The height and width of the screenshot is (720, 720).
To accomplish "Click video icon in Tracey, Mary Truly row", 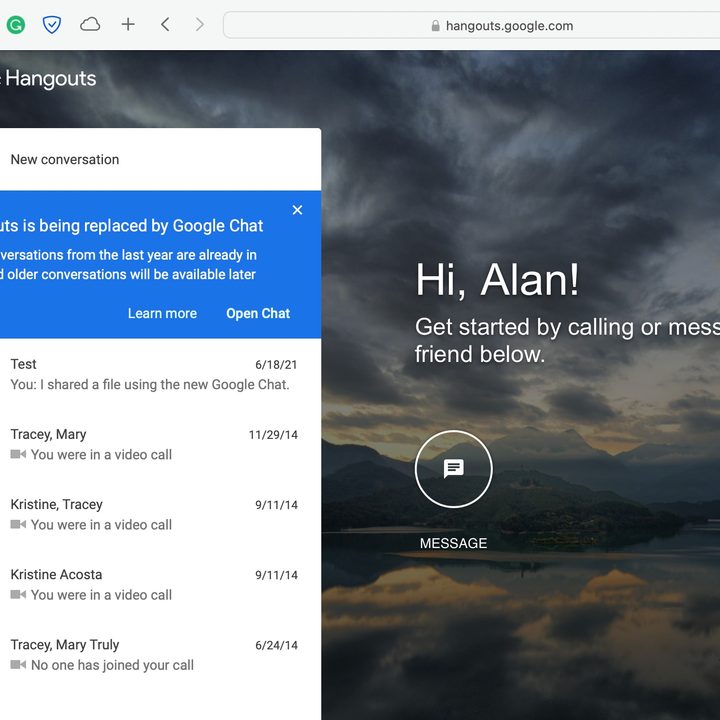I will tap(18, 664).
